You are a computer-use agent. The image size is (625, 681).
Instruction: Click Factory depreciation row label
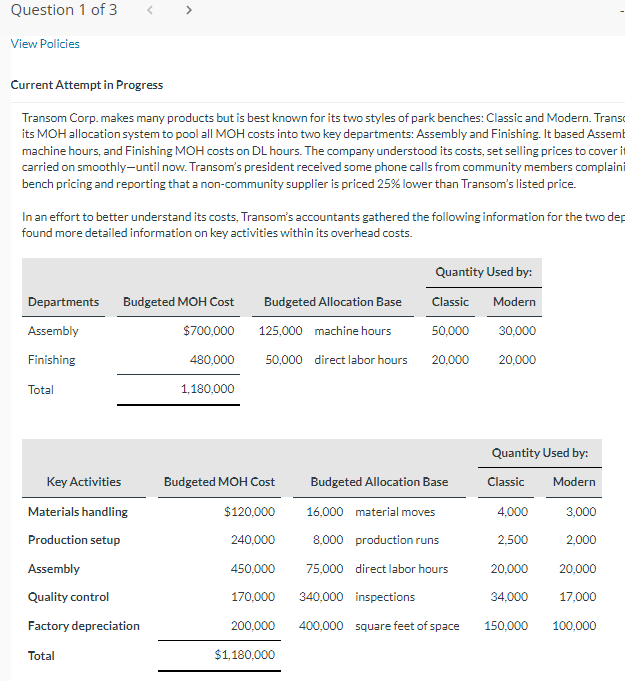[84, 626]
